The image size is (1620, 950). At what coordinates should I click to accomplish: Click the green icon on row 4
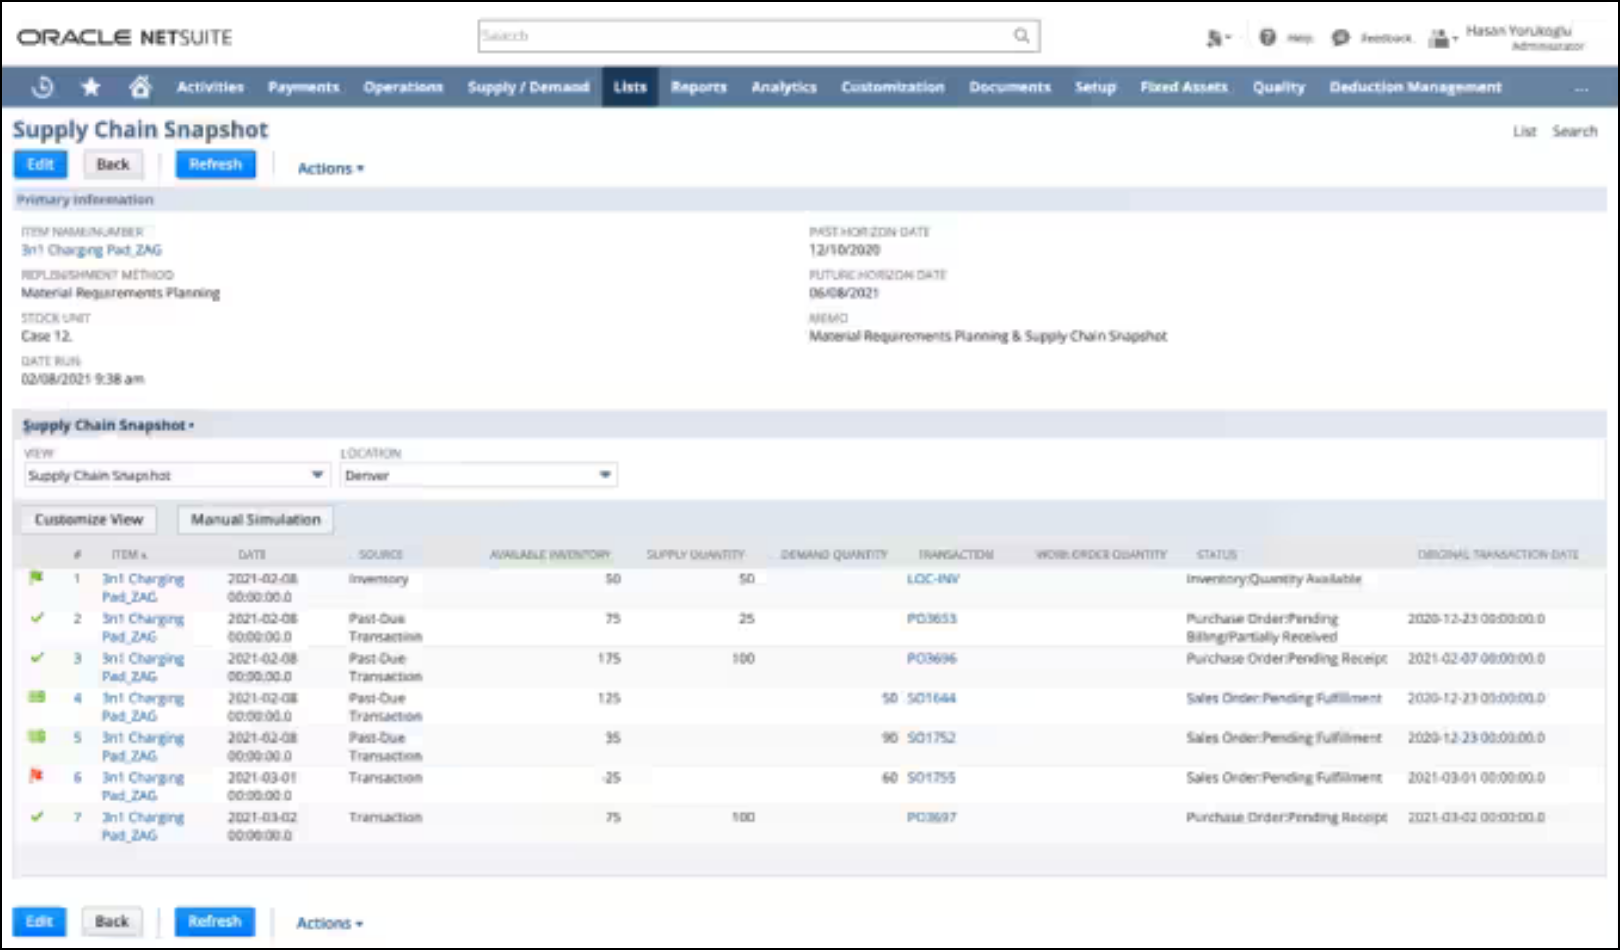pyautogui.click(x=37, y=697)
